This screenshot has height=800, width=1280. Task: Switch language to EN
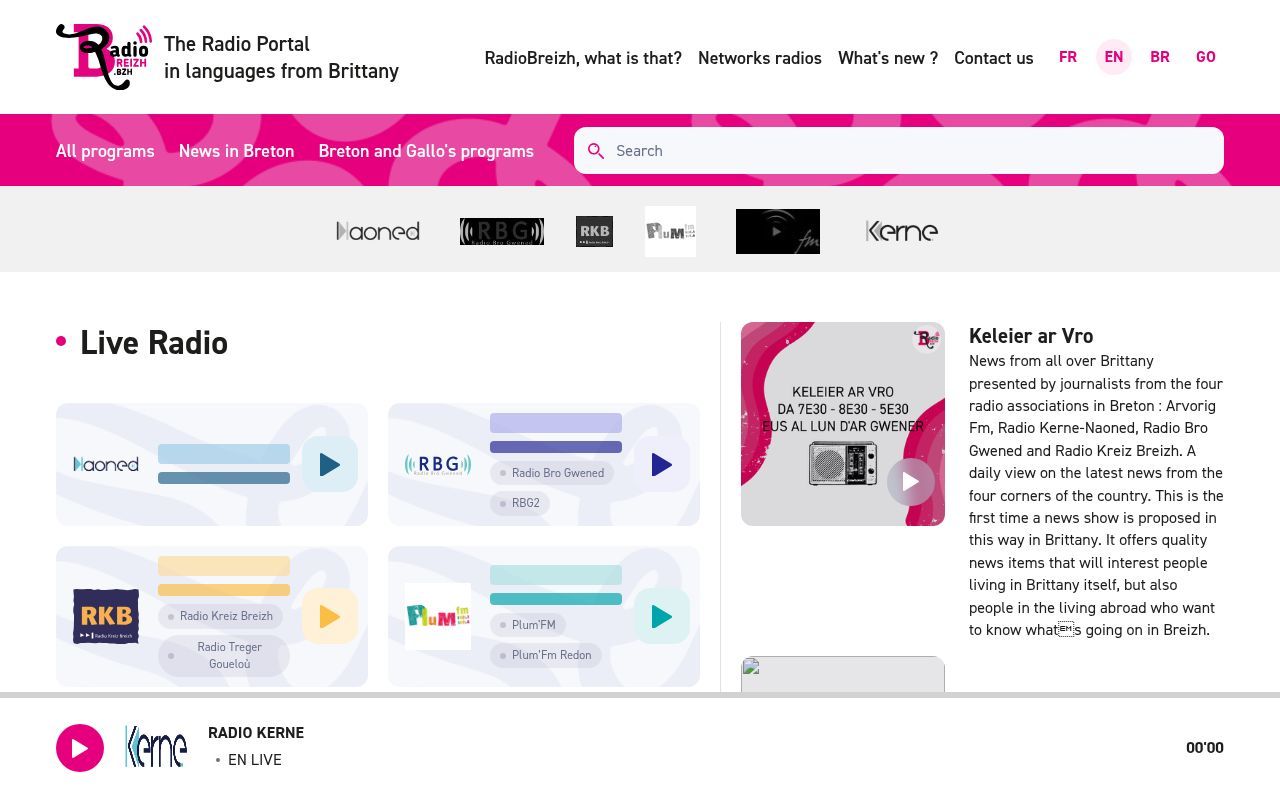point(1114,57)
